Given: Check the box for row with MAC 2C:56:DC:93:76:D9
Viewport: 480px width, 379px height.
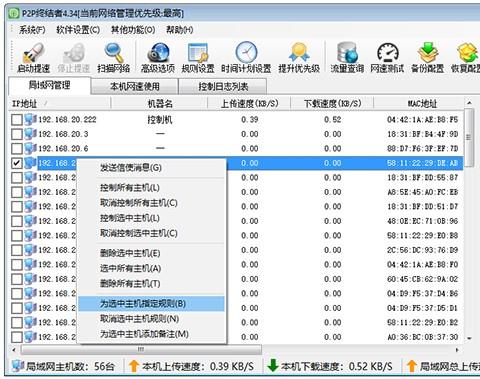Looking at the screenshot, I should pos(17,250).
